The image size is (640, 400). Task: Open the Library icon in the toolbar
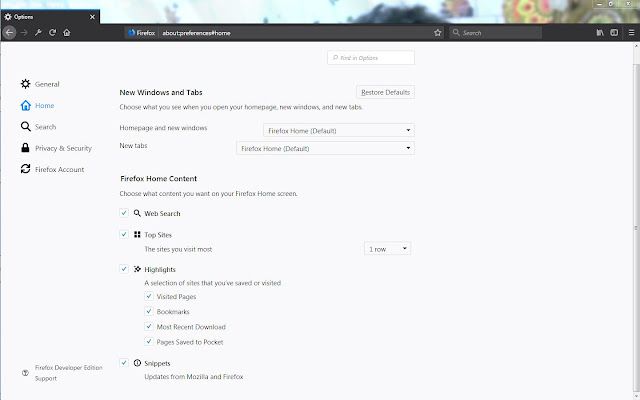(x=600, y=33)
